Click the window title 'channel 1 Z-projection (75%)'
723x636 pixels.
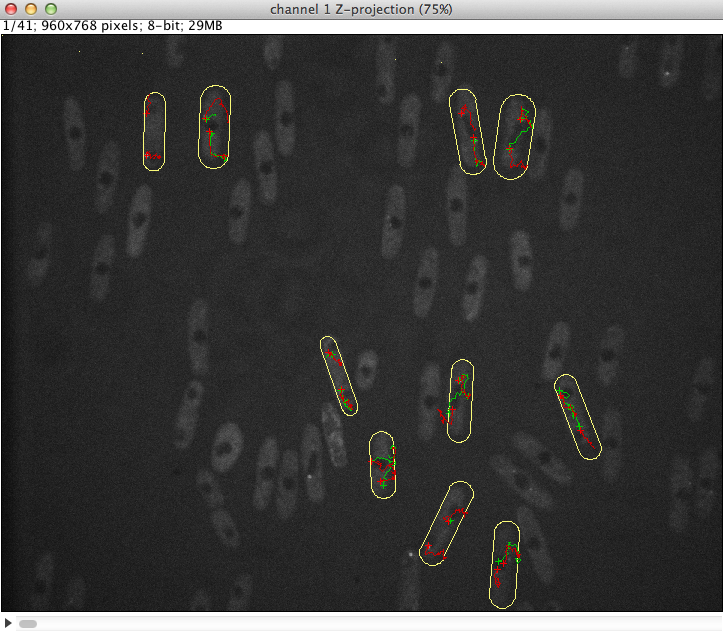361,9
